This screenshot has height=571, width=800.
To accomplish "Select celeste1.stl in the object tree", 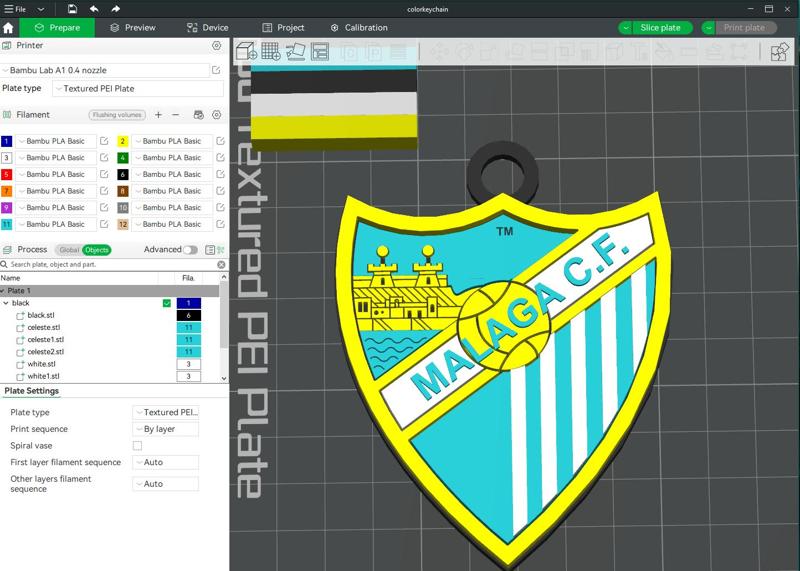I will 45,339.
